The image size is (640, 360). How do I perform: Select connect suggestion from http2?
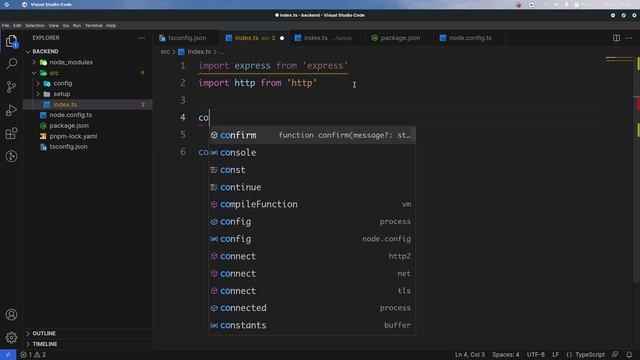[312, 256]
